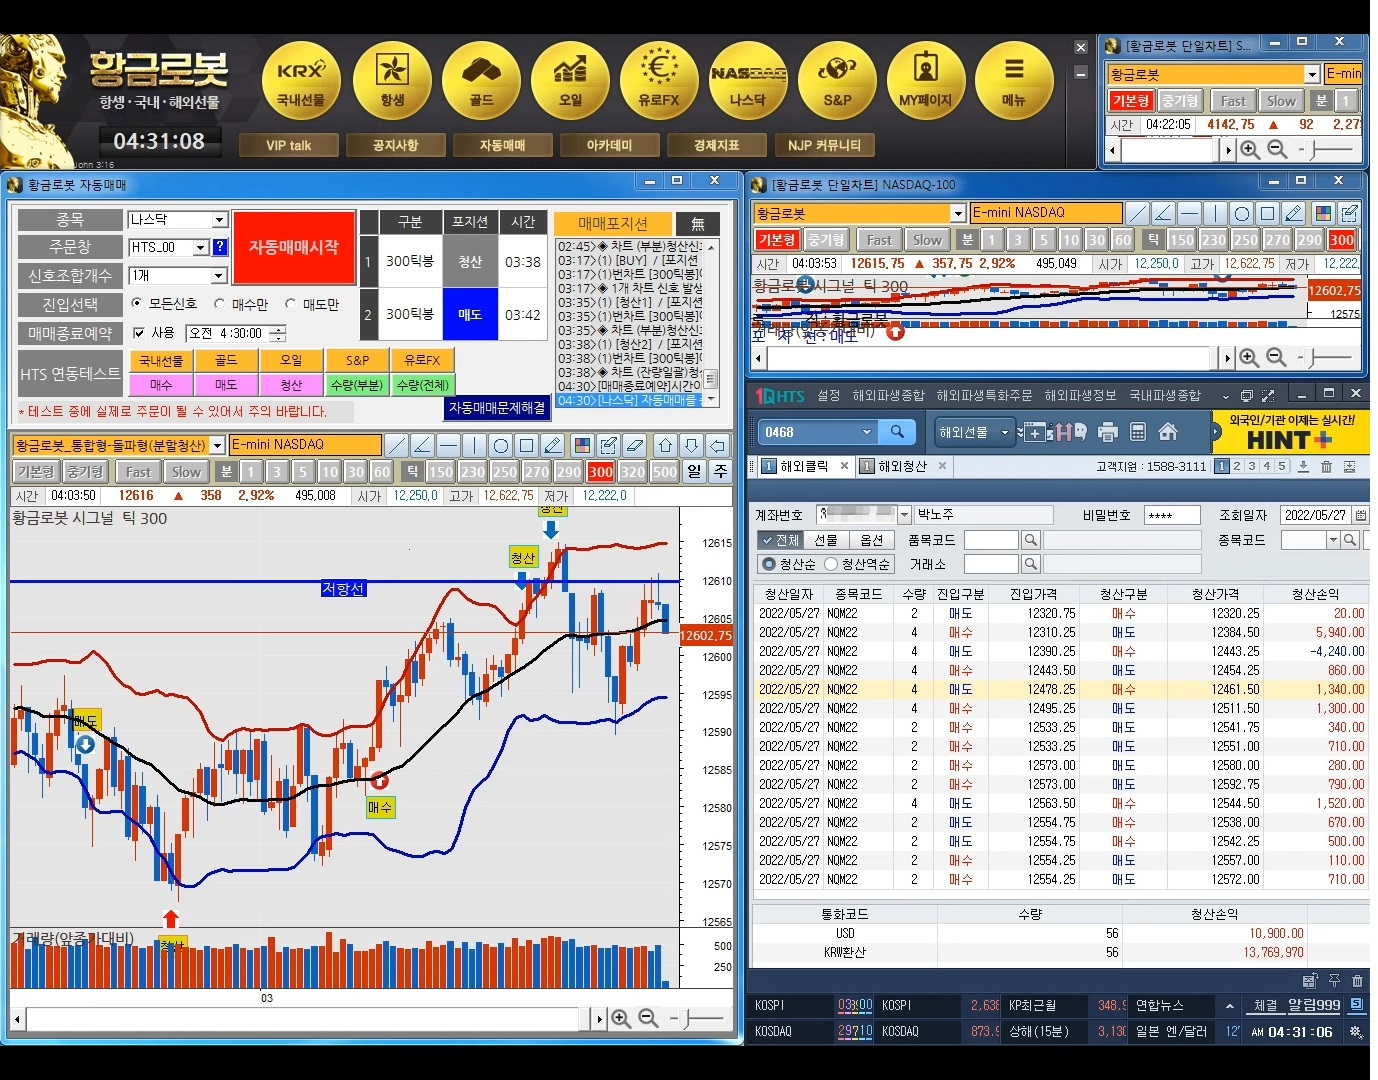This screenshot has width=1378, height=1080.
Task: Open the 설정 menu in 1Q HTS
Action: click(x=829, y=395)
